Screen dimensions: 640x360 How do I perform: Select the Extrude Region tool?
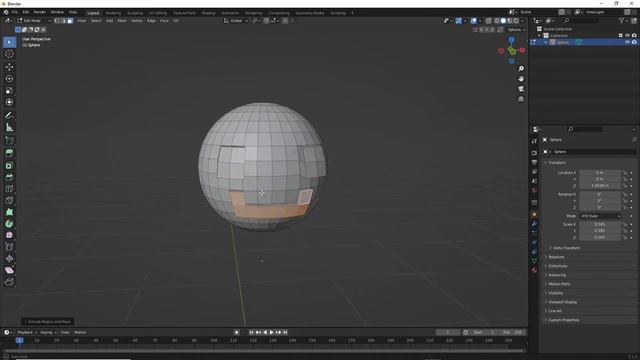click(9, 153)
